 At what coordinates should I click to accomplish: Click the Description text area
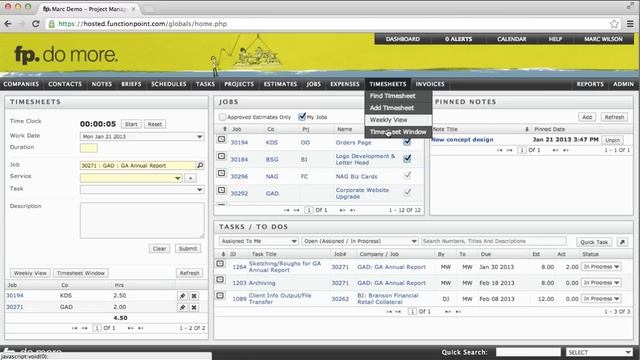142,220
